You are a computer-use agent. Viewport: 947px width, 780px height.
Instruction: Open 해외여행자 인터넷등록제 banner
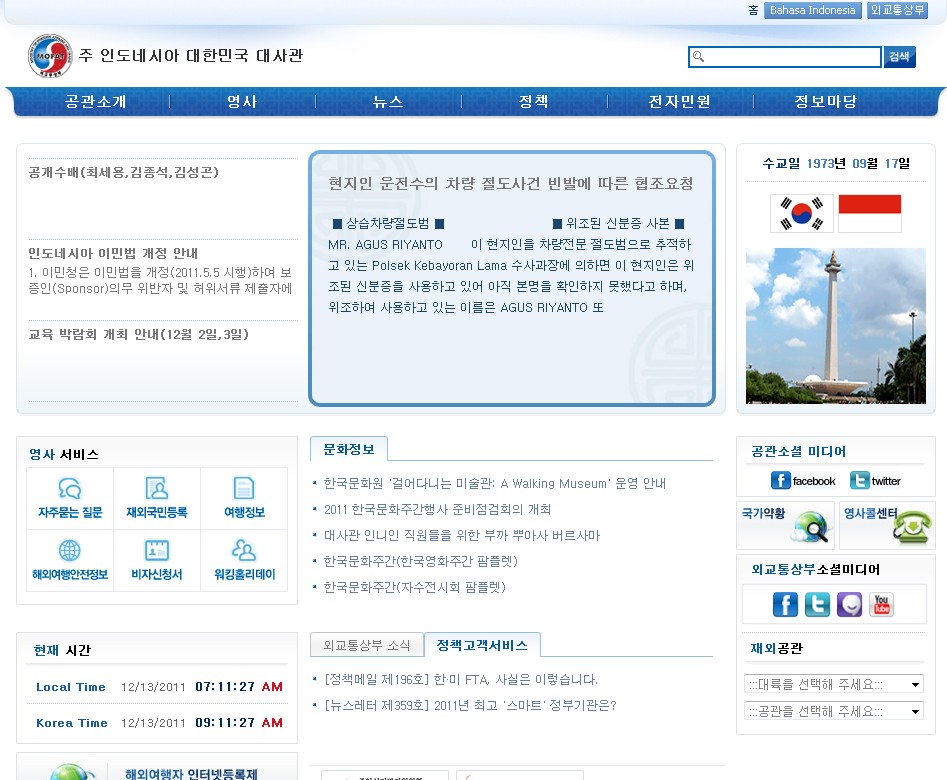point(157,767)
